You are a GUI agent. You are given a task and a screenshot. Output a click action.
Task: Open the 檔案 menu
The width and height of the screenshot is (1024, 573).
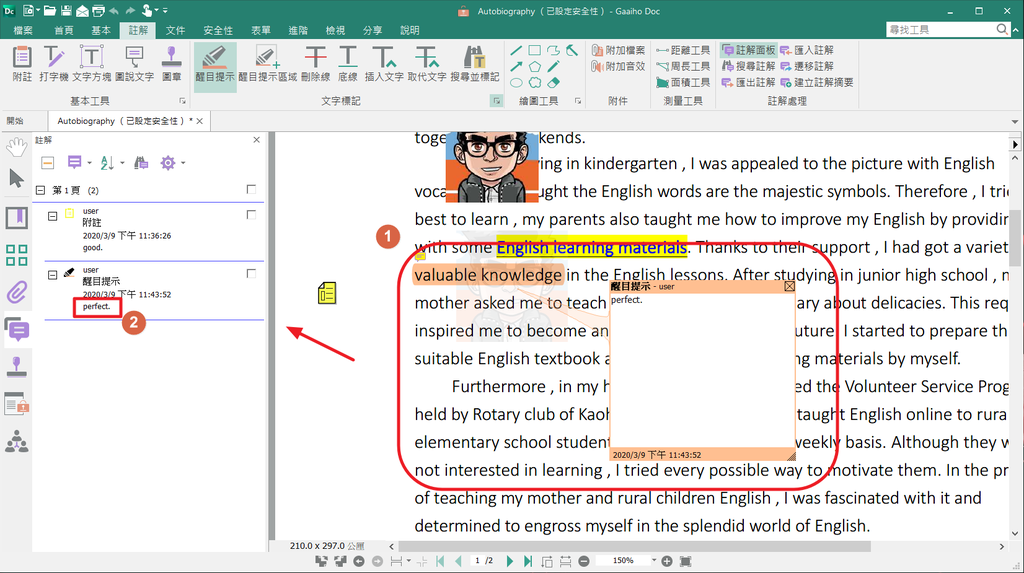(x=21, y=30)
